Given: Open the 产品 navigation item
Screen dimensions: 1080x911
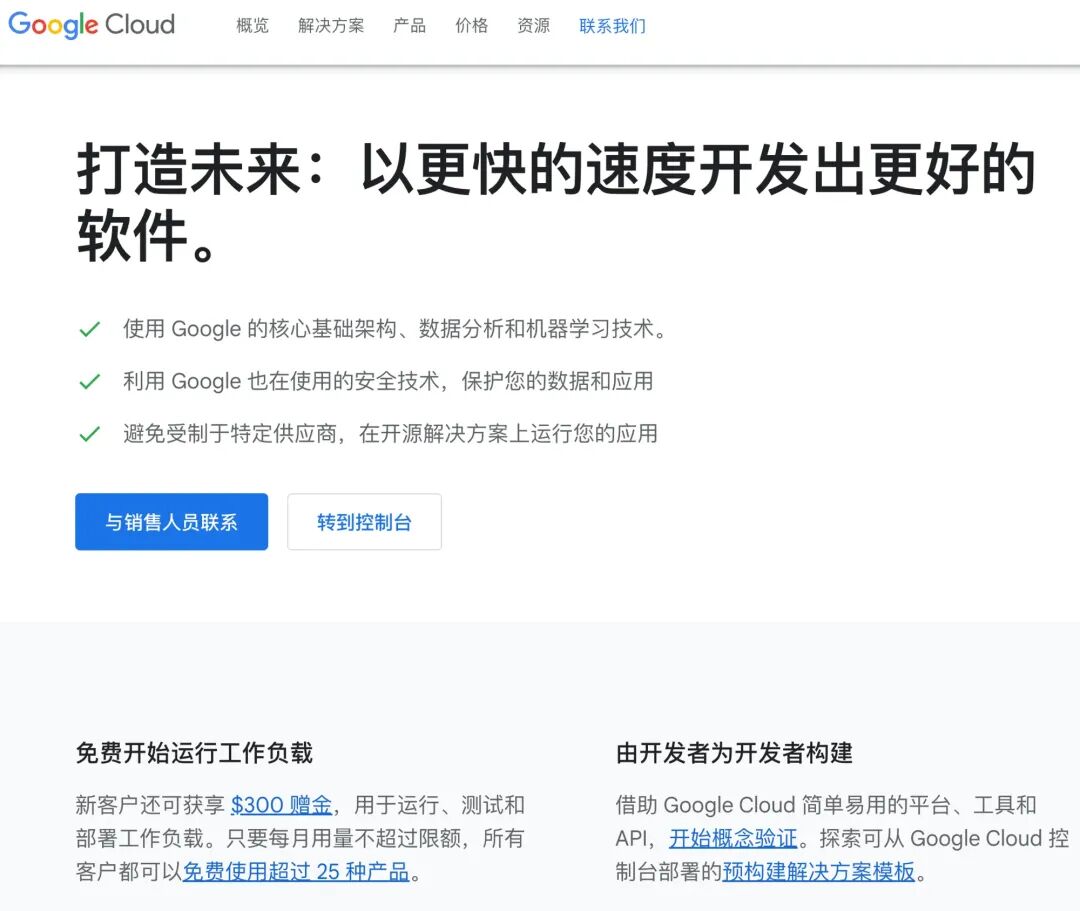Looking at the screenshot, I should [409, 26].
